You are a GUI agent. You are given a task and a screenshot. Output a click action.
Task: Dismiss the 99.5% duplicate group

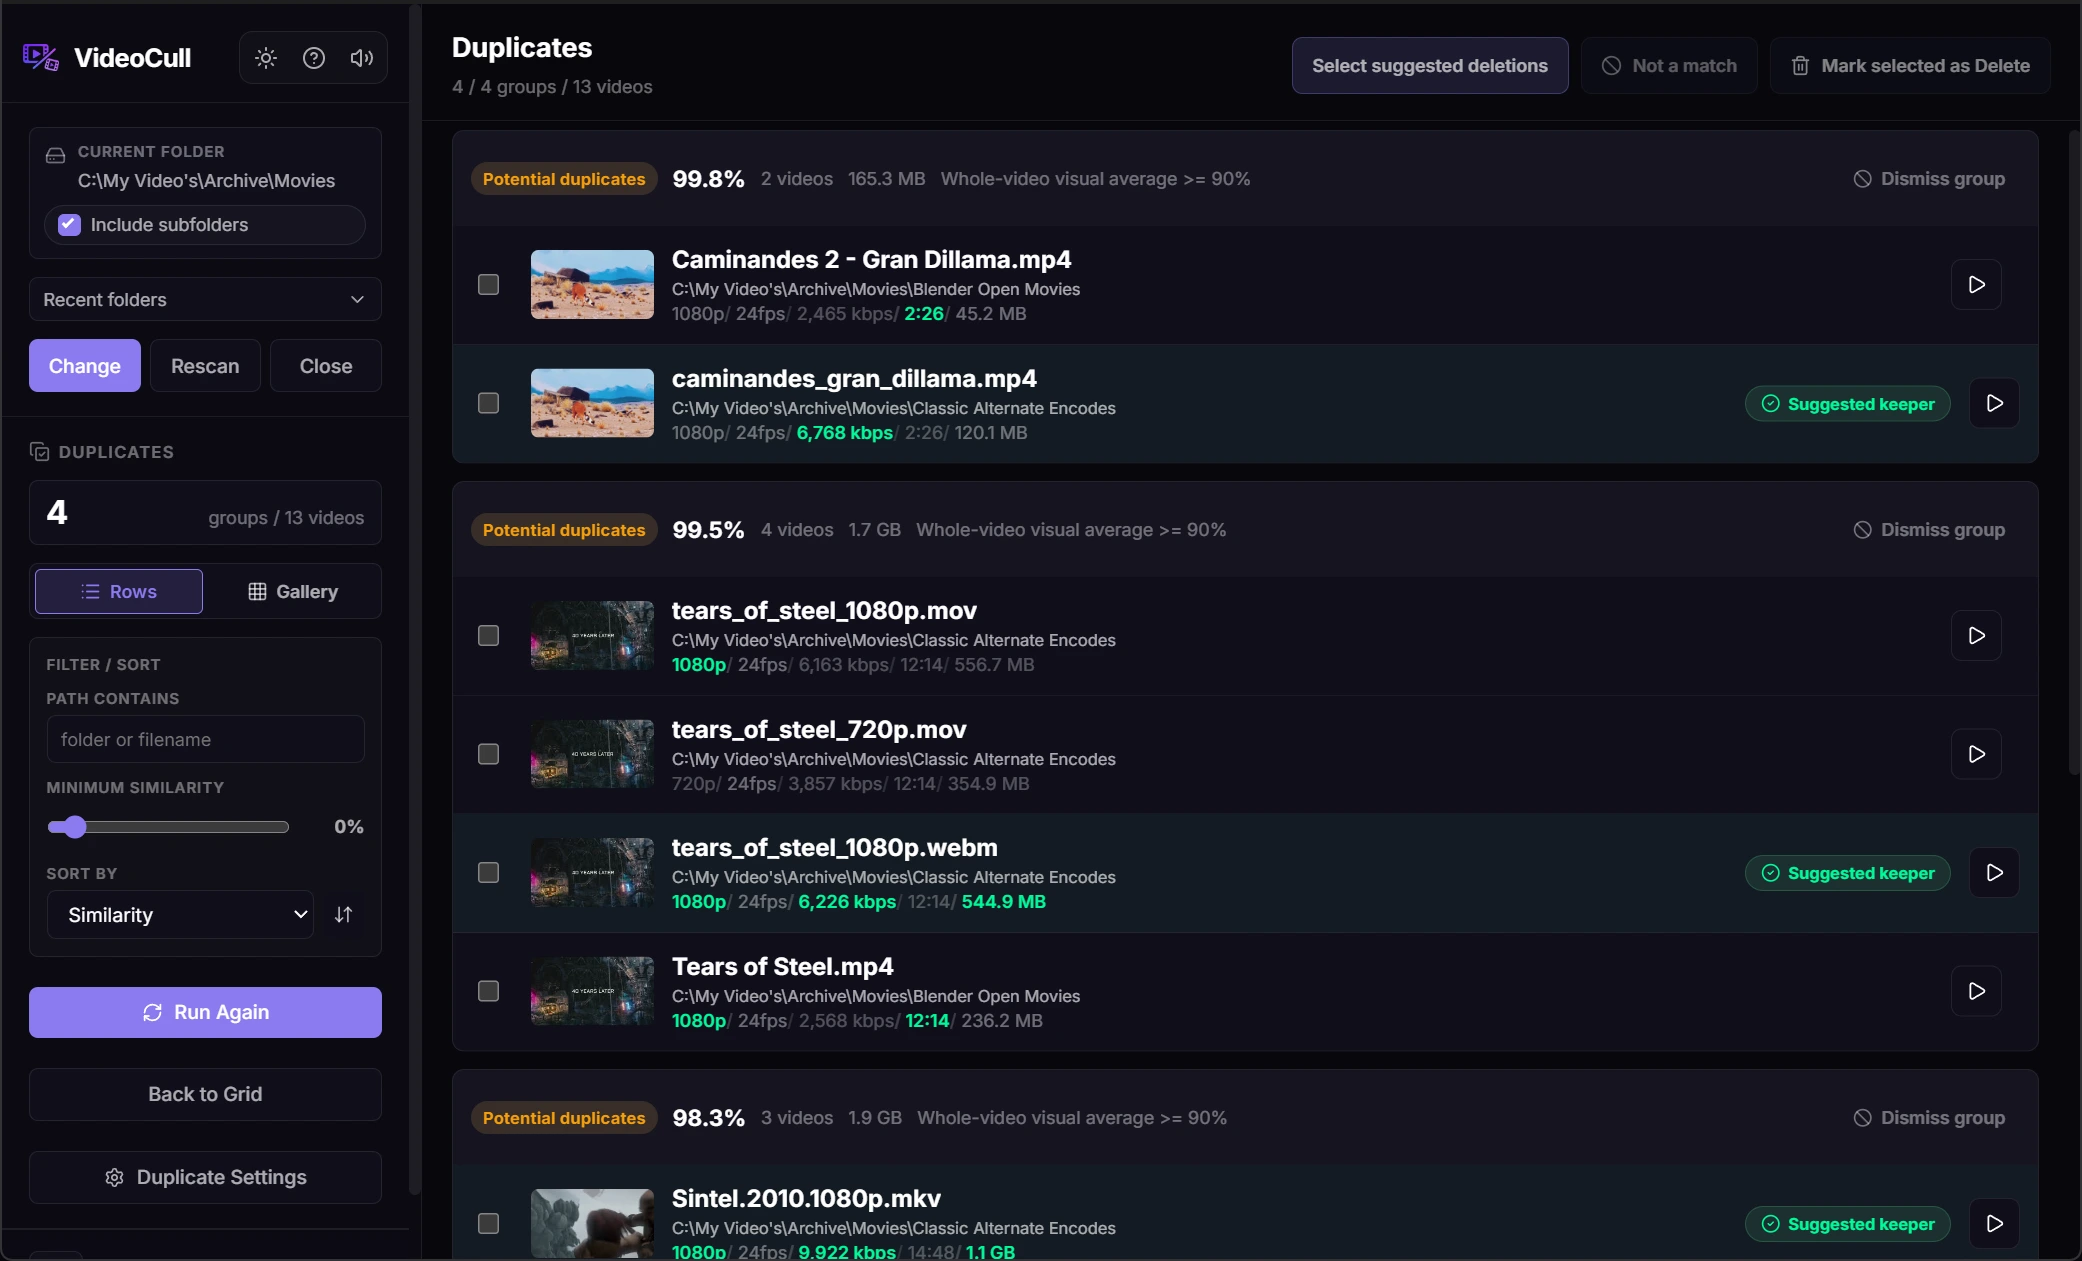pyautogui.click(x=1929, y=530)
